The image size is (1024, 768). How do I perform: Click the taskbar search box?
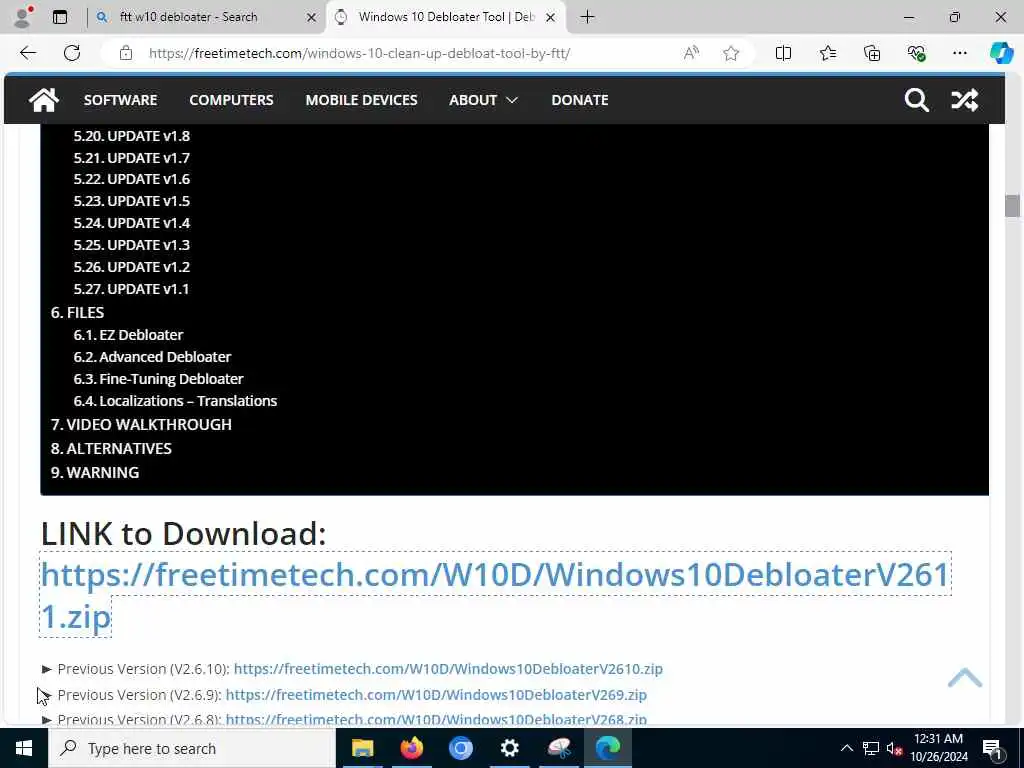(x=191, y=748)
